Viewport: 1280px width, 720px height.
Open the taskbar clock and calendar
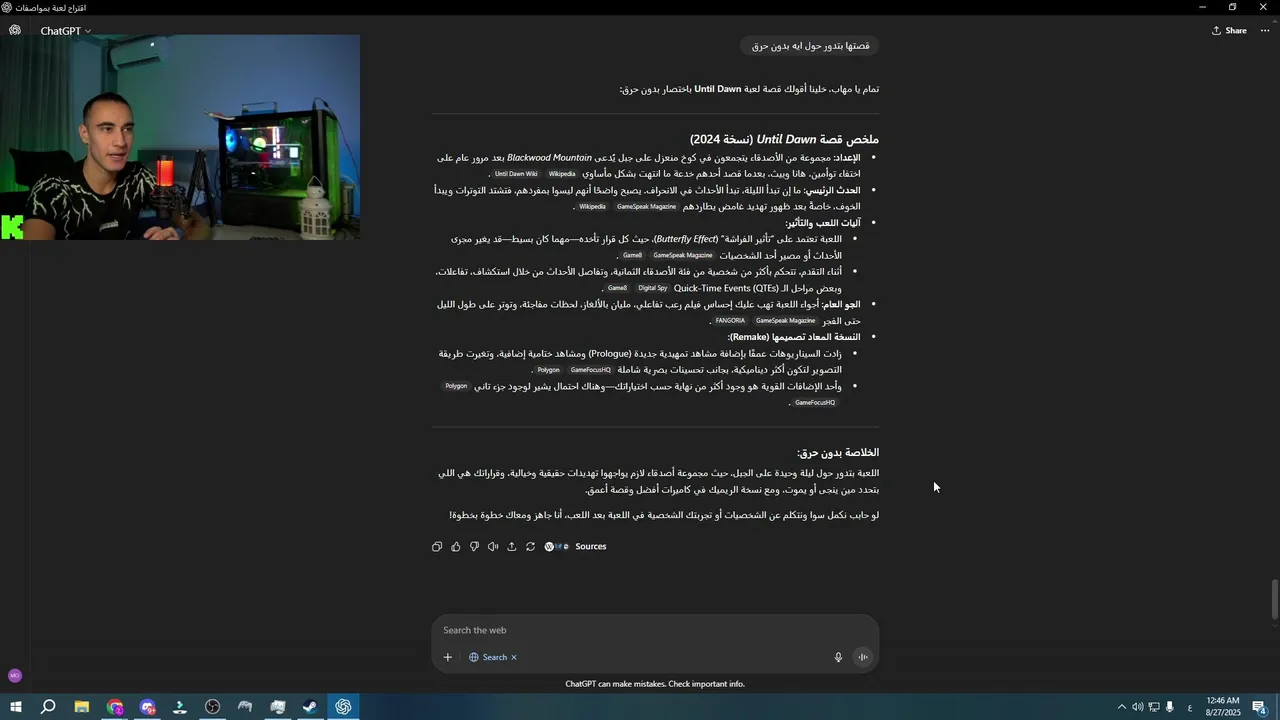(1223, 707)
